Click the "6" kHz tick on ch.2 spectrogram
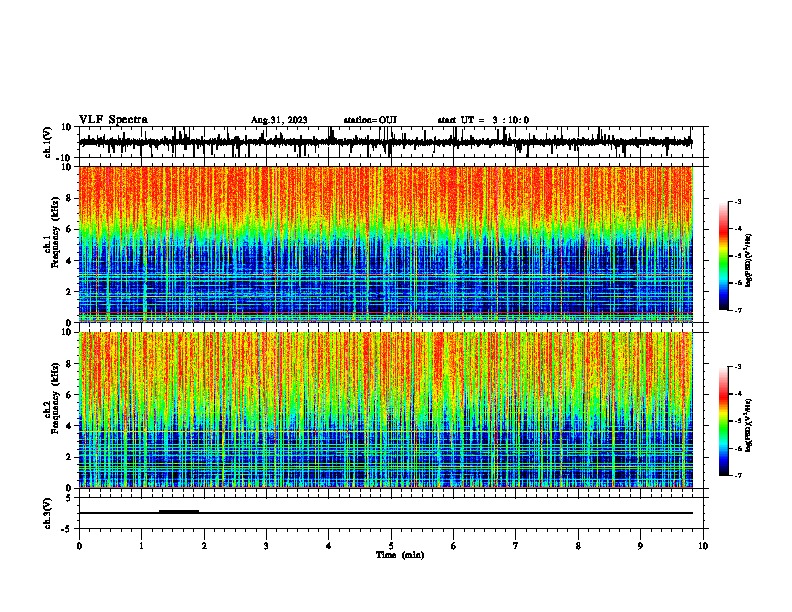792x612 pixels. (x=69, y=395)
